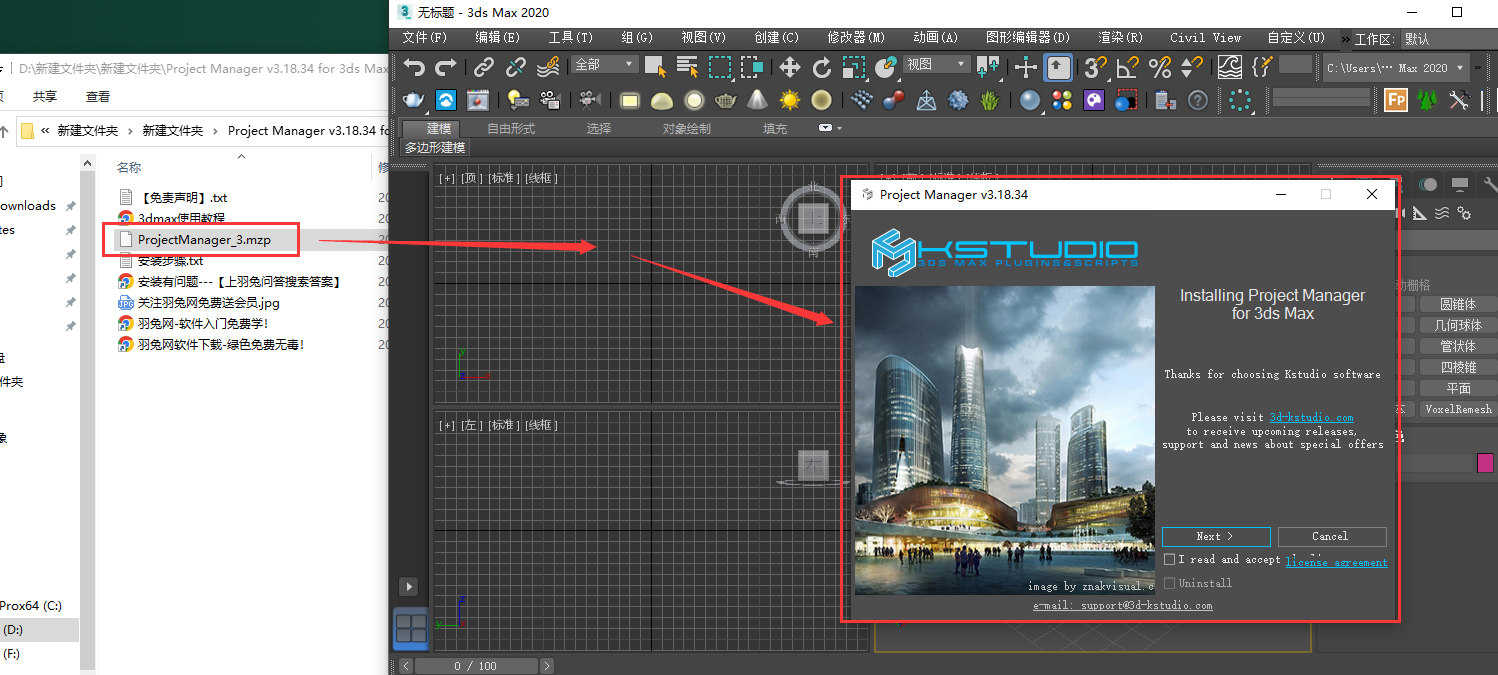Click the Unlink Selection broken-chain icon
The image size is (1498, 675).
click(x=516, y=67)
